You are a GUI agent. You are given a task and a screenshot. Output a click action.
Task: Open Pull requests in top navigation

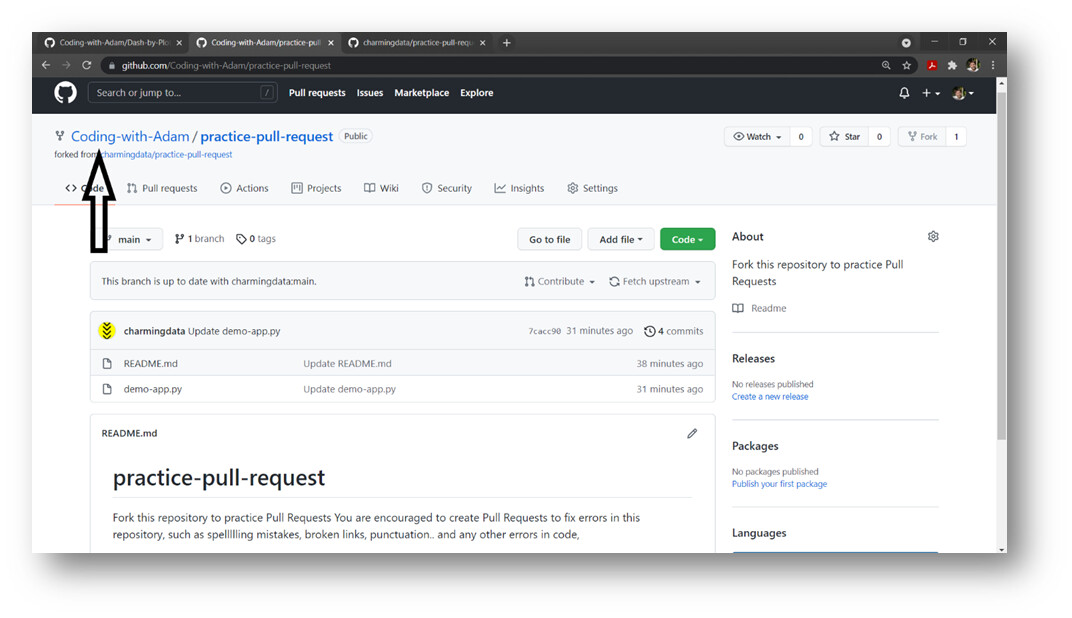point(317,93)
